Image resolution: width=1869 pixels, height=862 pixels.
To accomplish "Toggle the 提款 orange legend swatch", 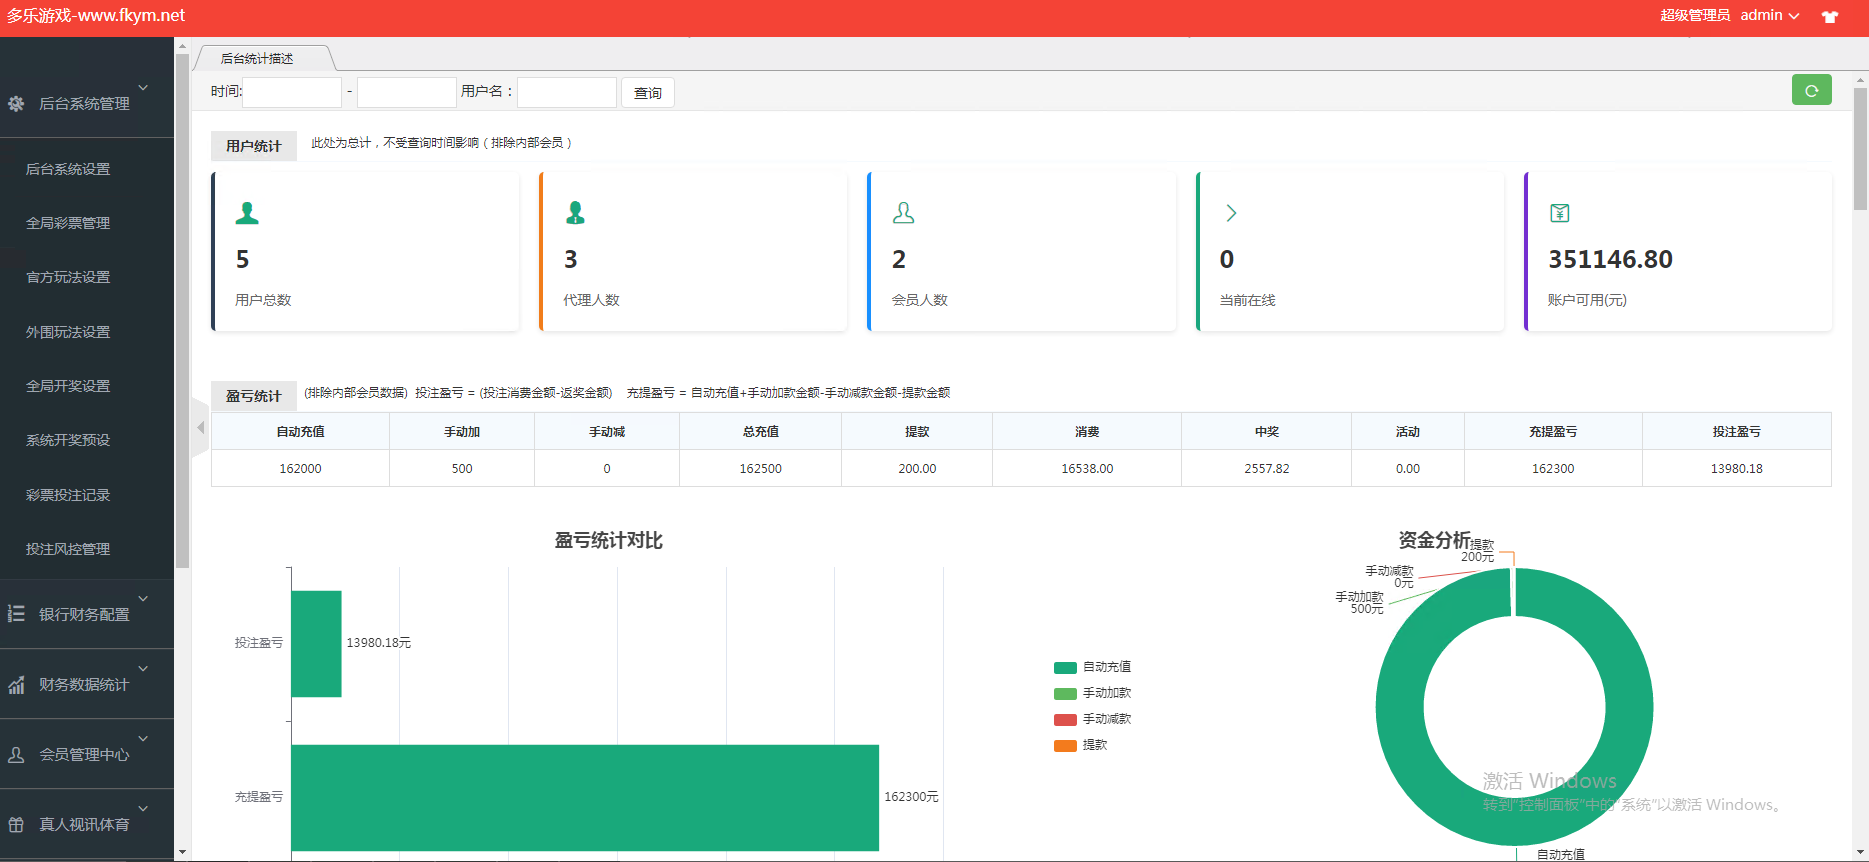I will coord(1065,746).
